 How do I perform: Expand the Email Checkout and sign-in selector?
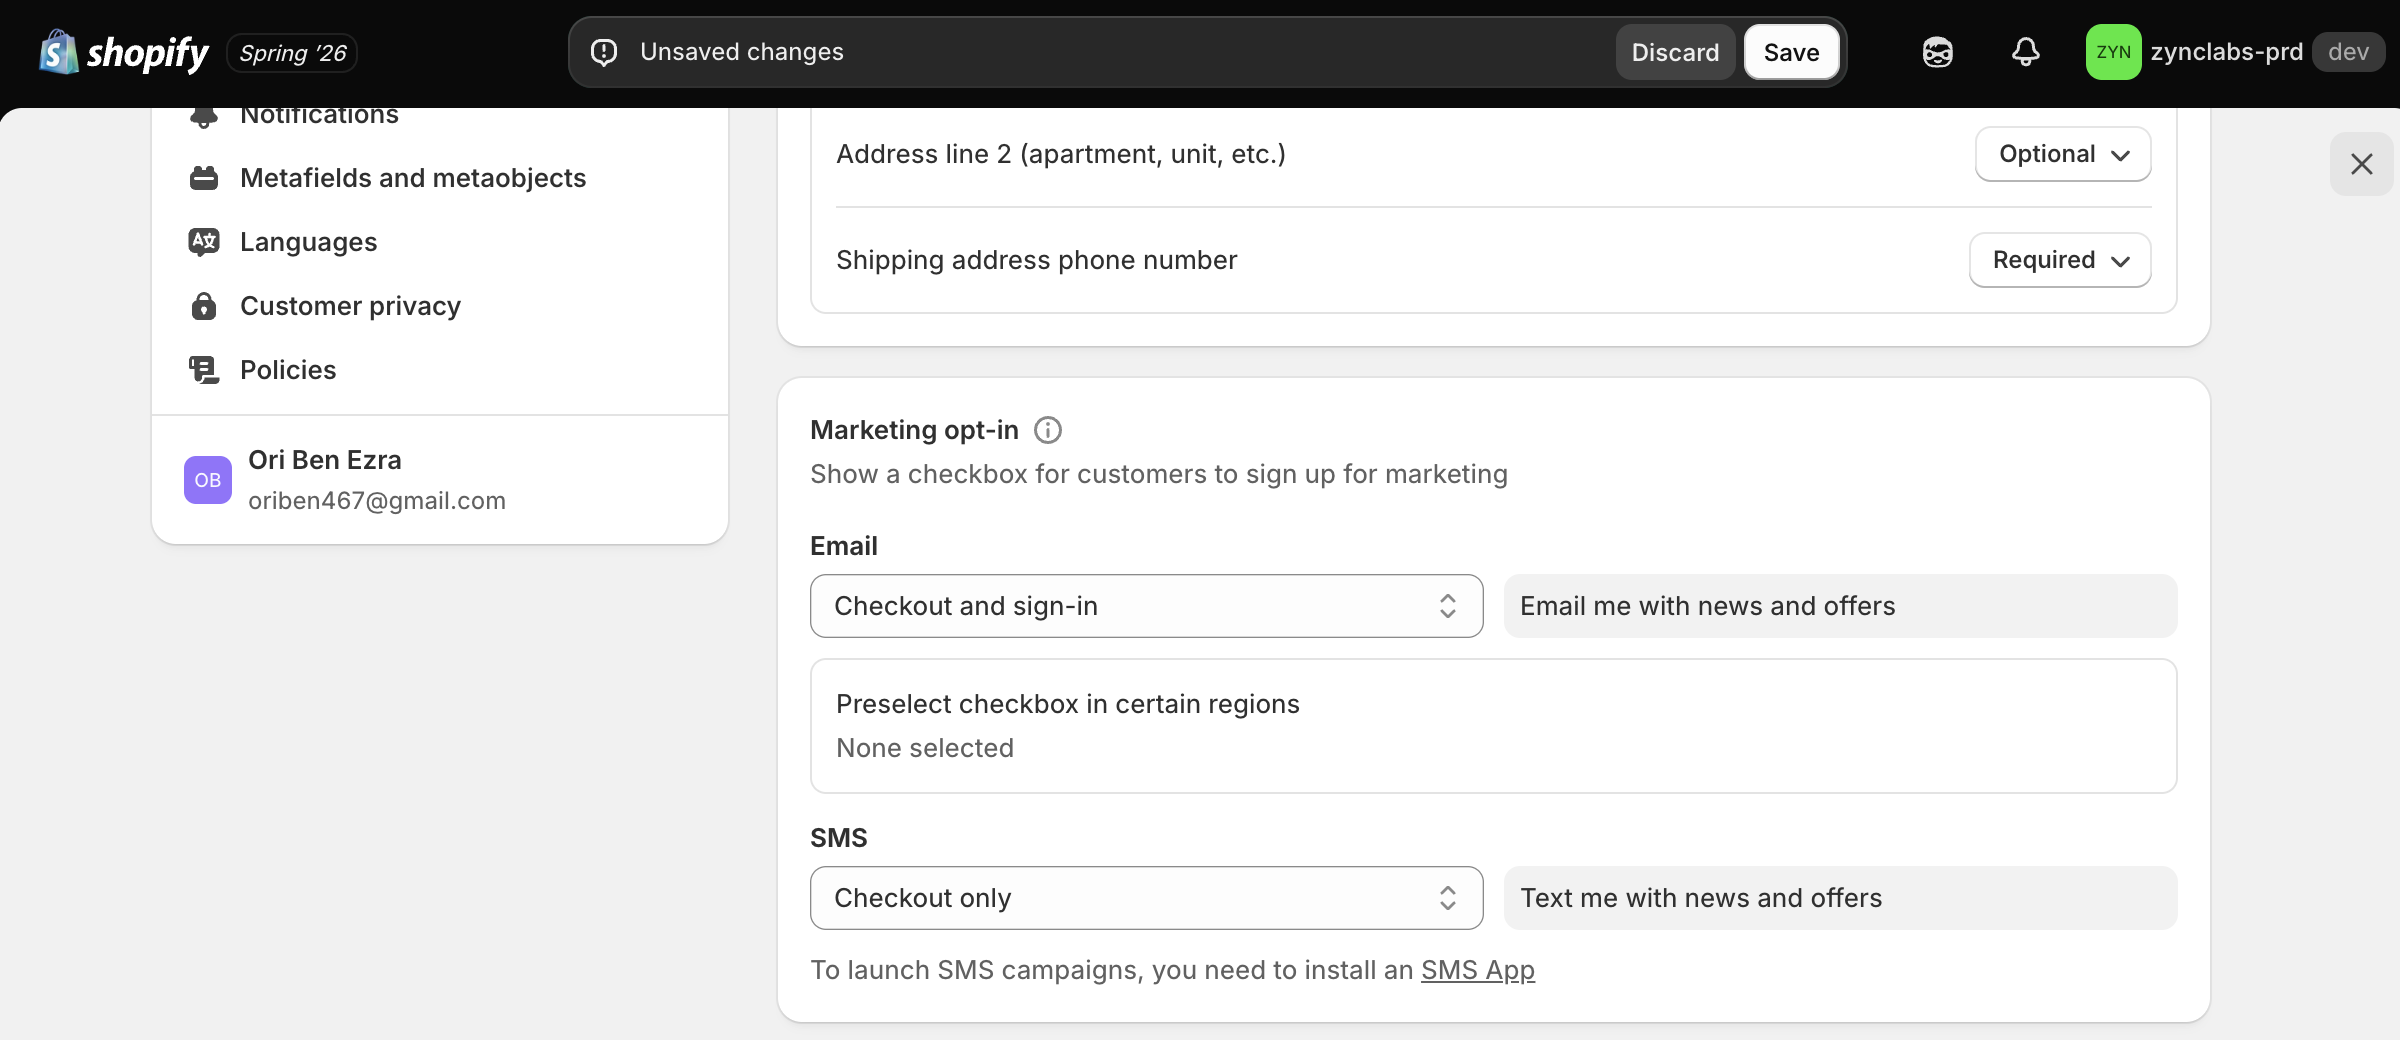(x=1146, y=606)
